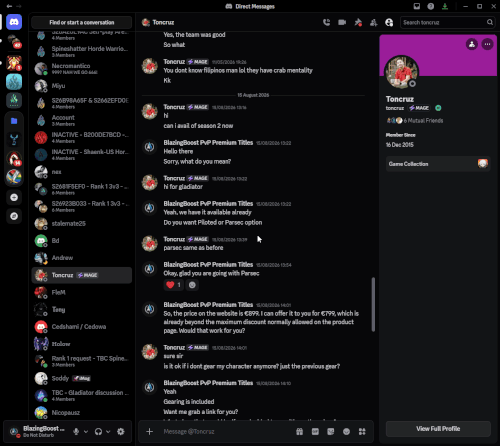Expand the Game Collection section

pyautogui.click(x=438, y=164)
